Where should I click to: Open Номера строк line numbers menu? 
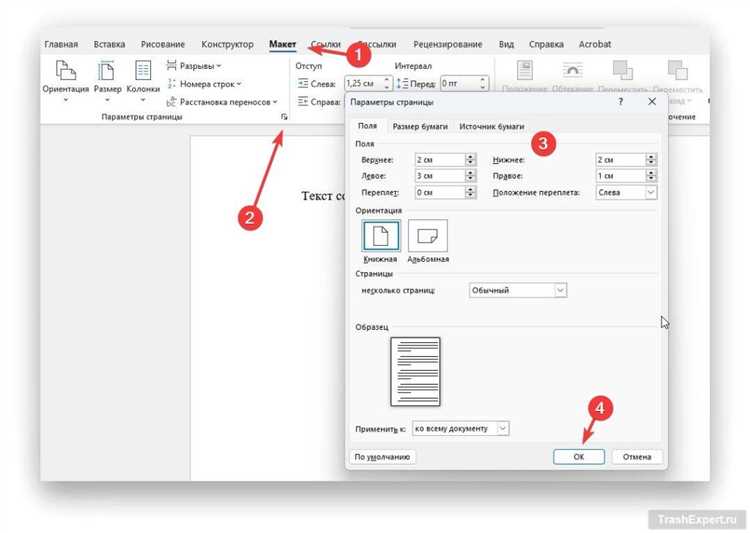coord(204,84)
